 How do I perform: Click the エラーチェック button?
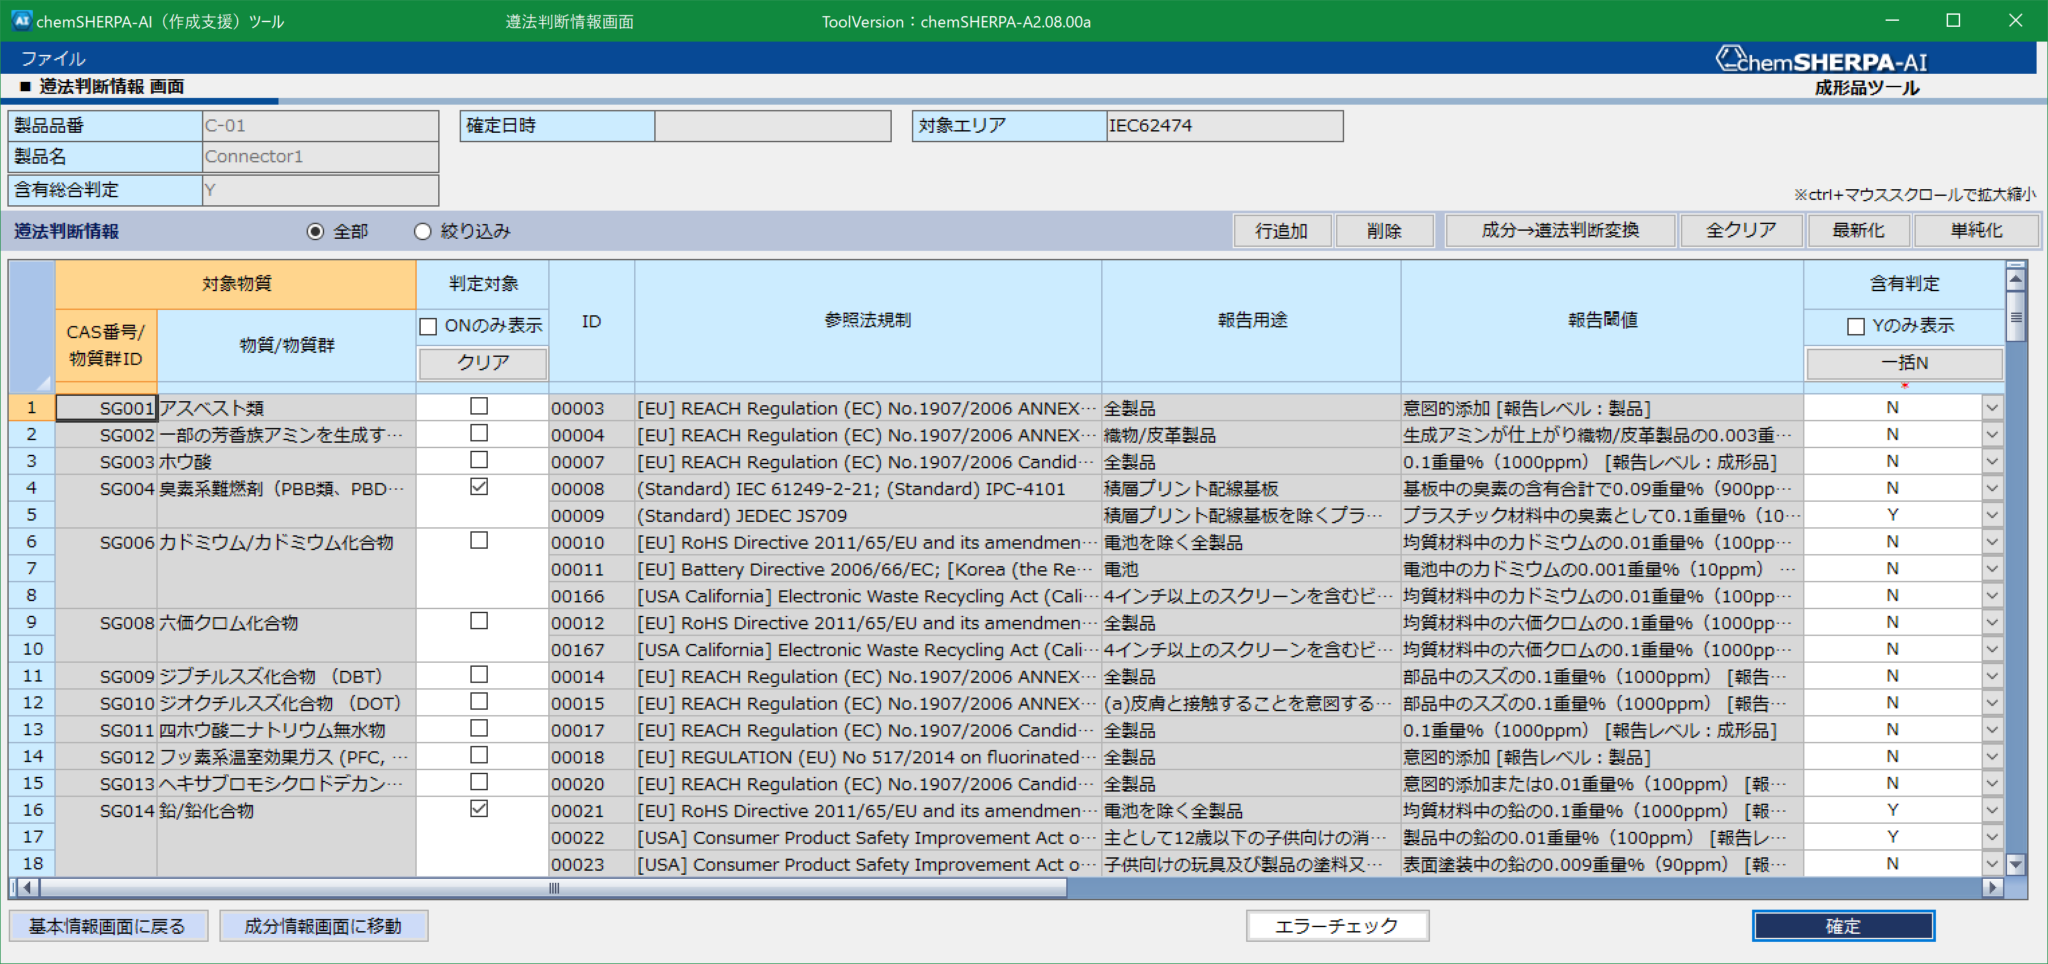1336,926
